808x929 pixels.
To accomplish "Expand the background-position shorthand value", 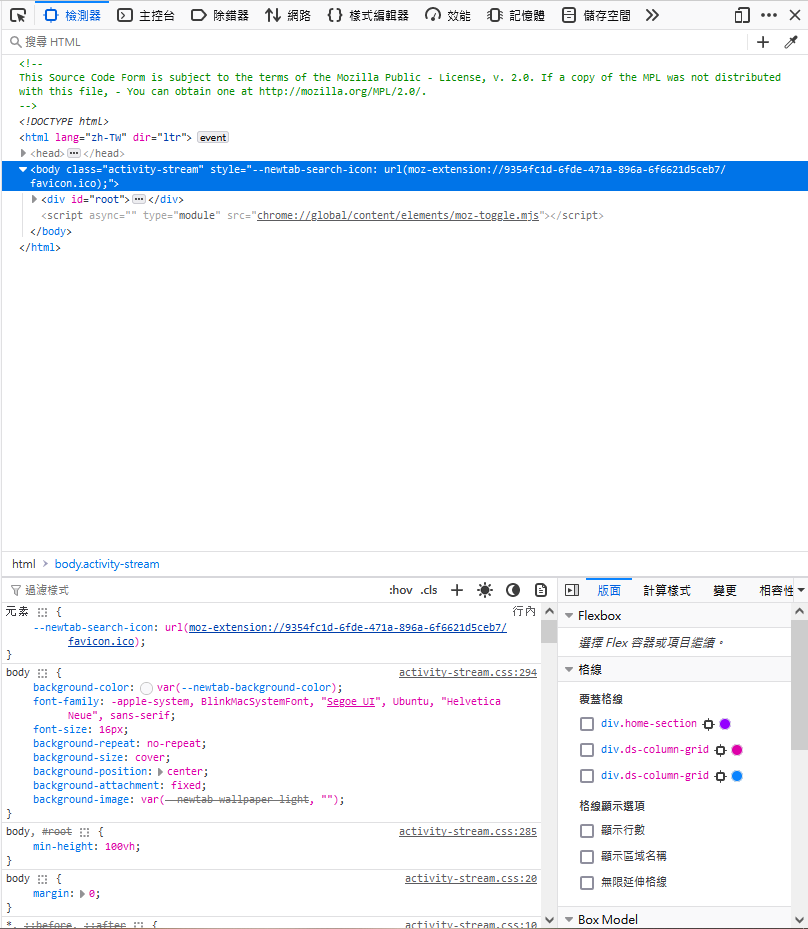I will (x=160, y=772).
